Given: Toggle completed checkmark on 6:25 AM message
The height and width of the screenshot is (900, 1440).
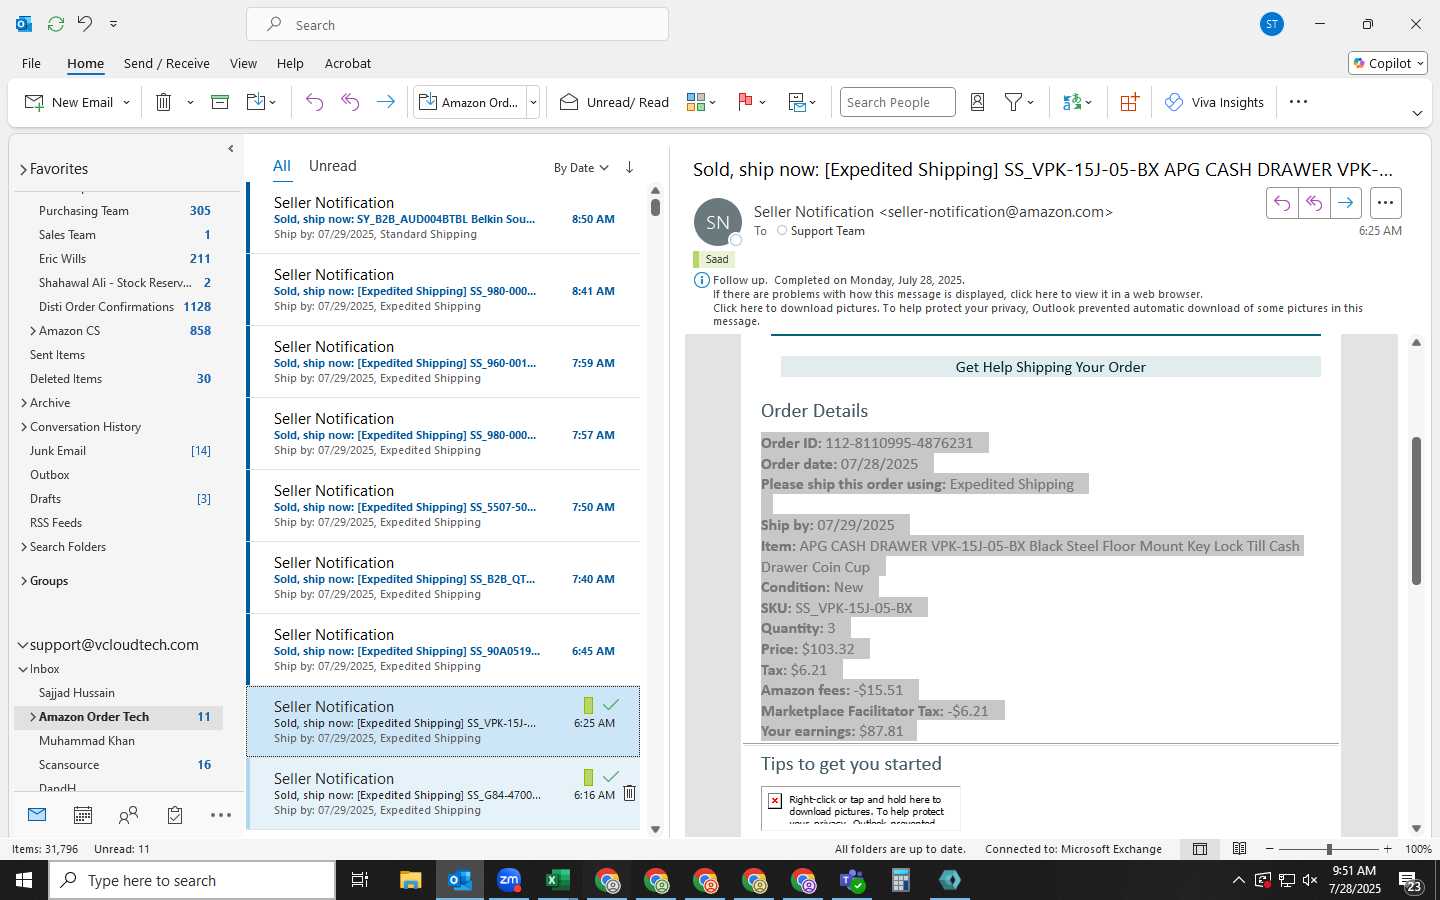Looking at the screenshot, I should 611,705.
